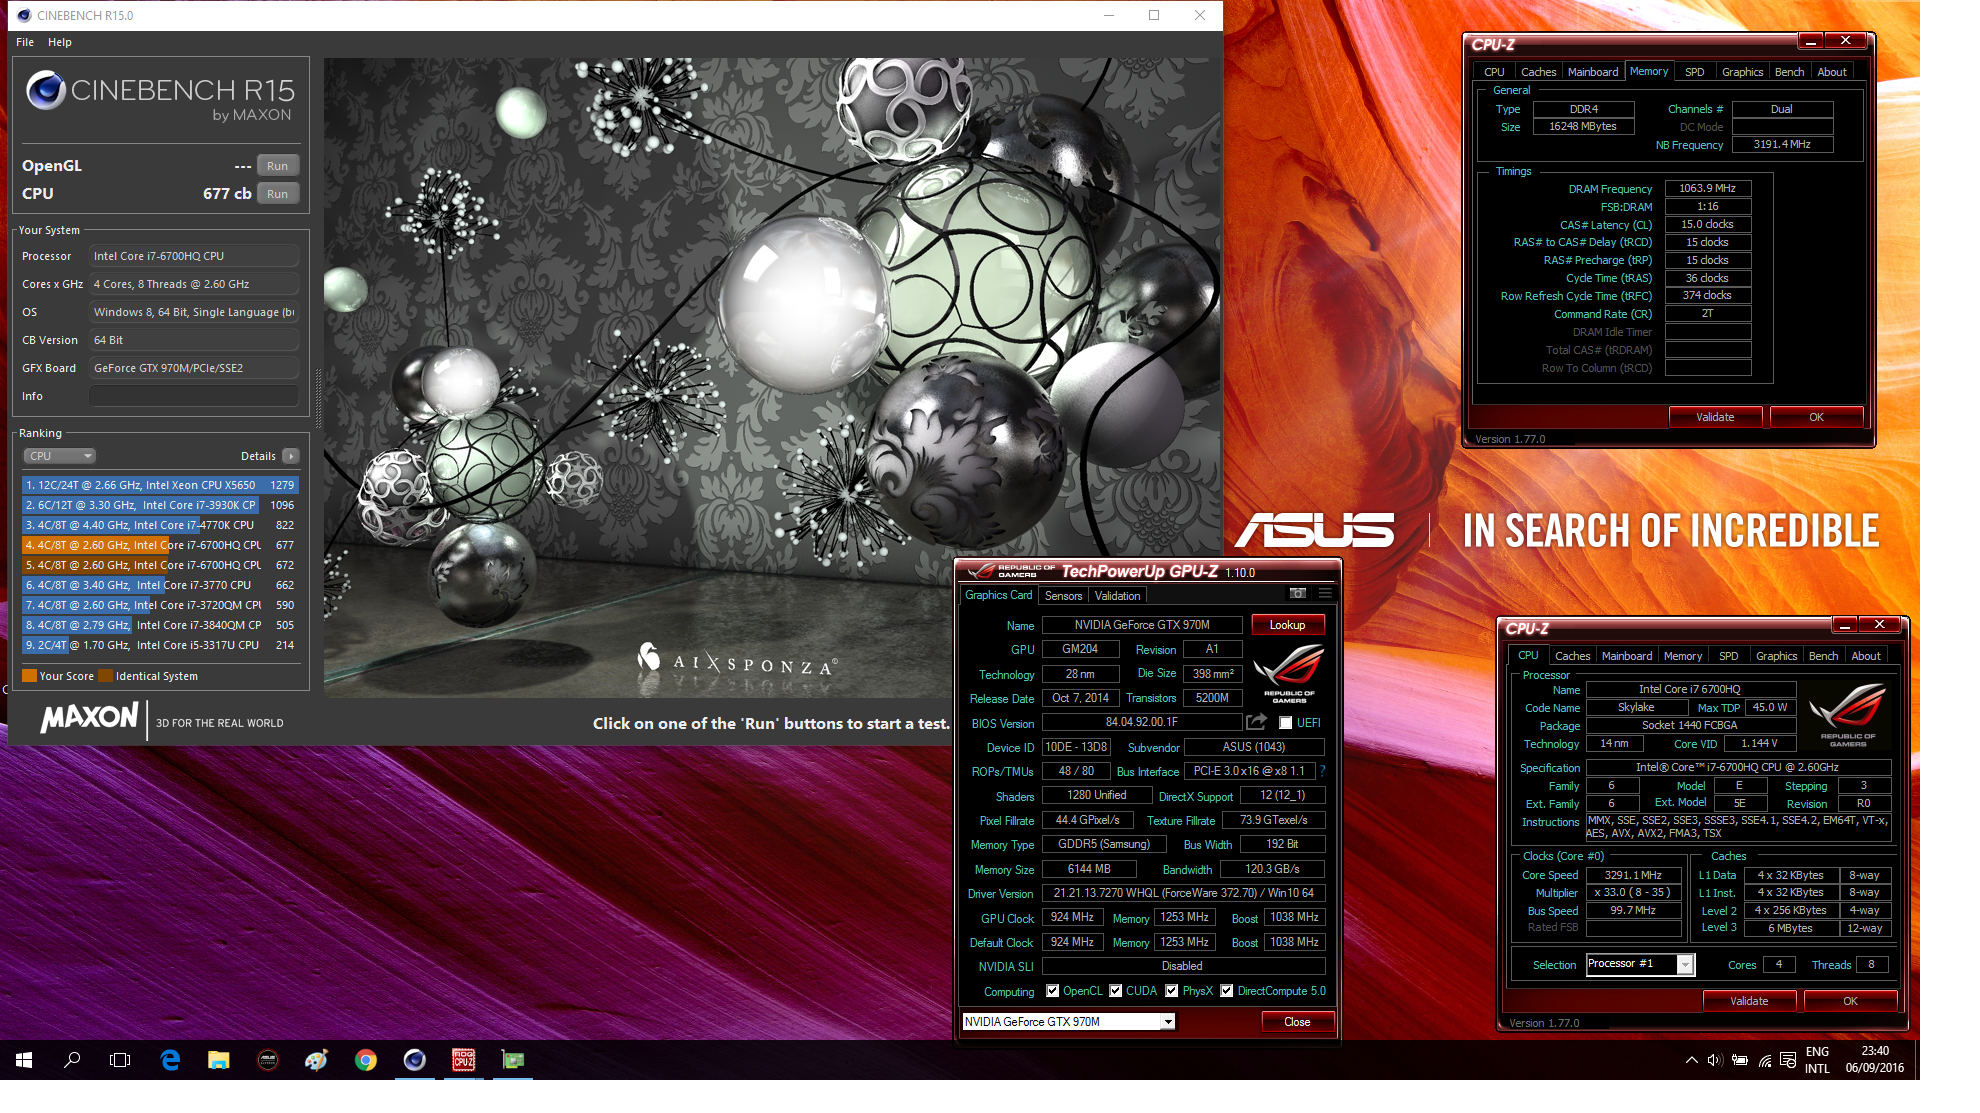Launch Google Chrome from the taskbar
The width and height of the screenshot is (1980, 1113).
366,1060
